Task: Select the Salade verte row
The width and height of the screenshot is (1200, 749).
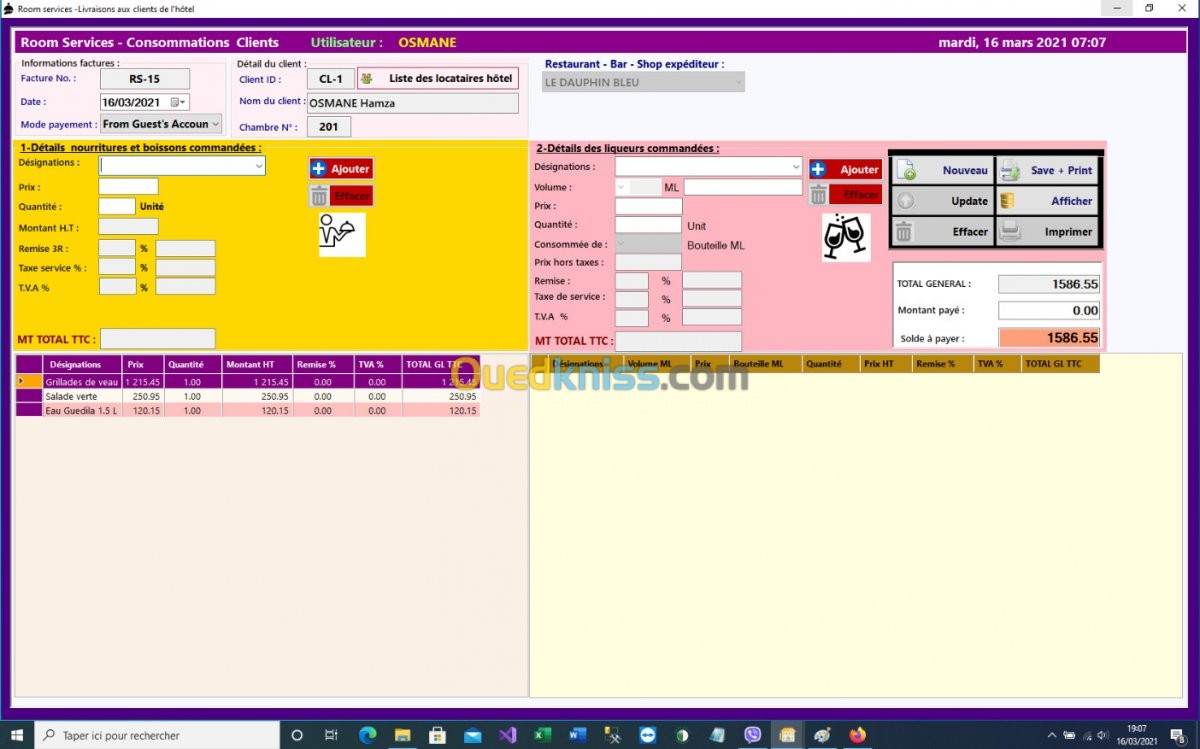Action: 247,396
